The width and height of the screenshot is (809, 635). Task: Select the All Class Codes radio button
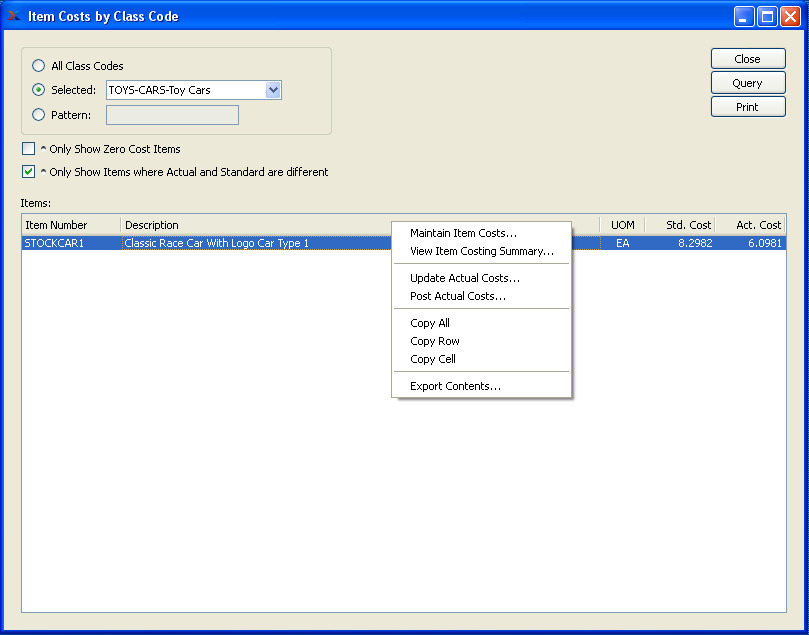39,66
